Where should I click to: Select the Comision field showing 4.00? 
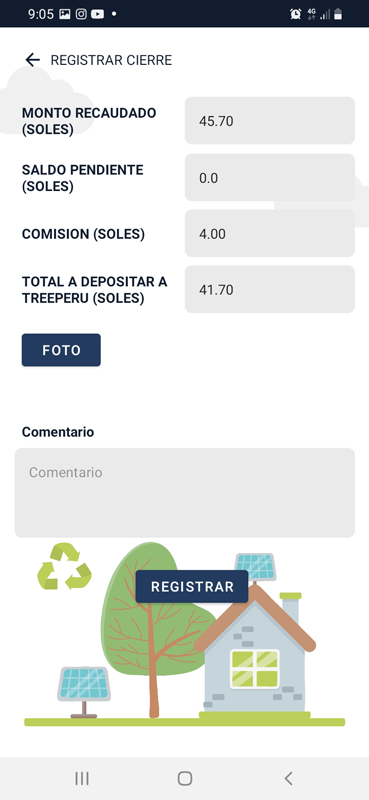point(269,234)
